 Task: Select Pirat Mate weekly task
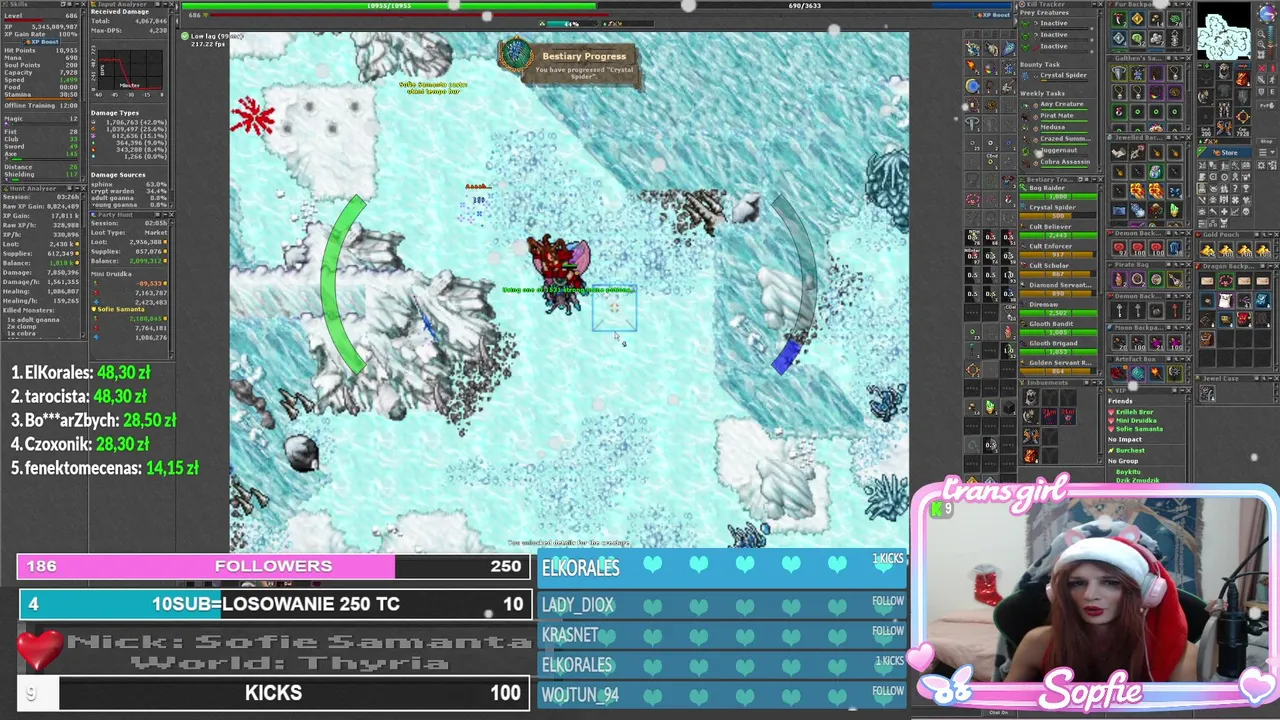[x=1055, y=116]
